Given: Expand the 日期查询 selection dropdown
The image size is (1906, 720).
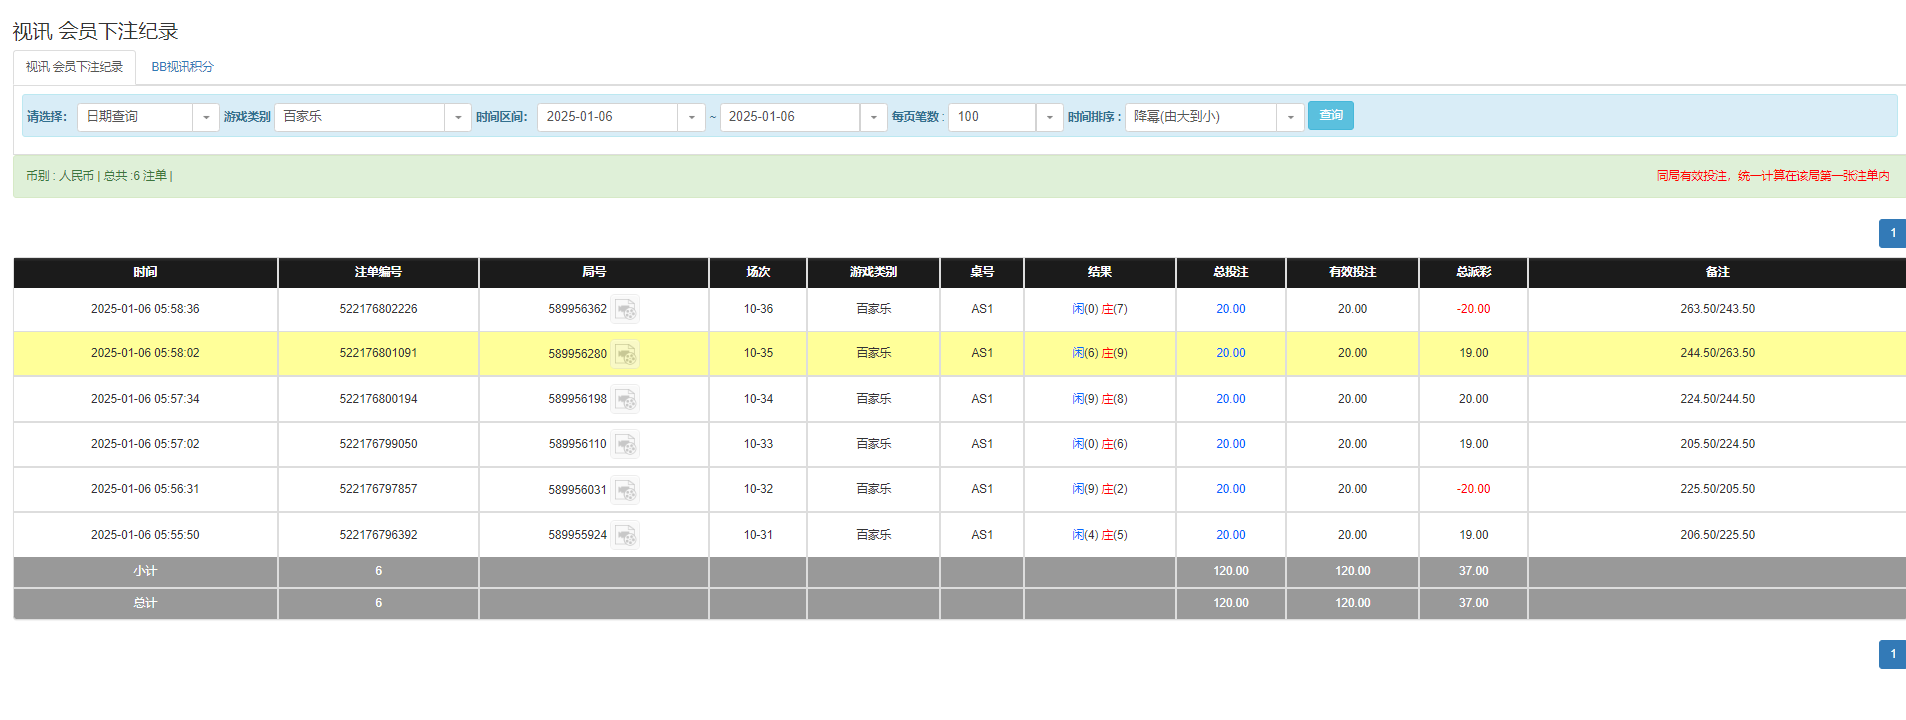Looking at the screenshot, I should 206,117.
